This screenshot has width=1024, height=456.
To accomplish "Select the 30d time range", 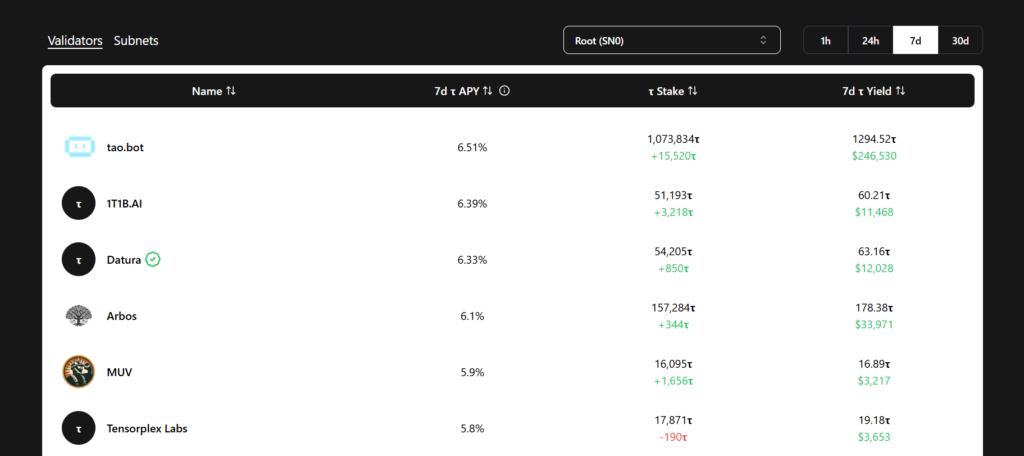I will click(x=960, y=40).
